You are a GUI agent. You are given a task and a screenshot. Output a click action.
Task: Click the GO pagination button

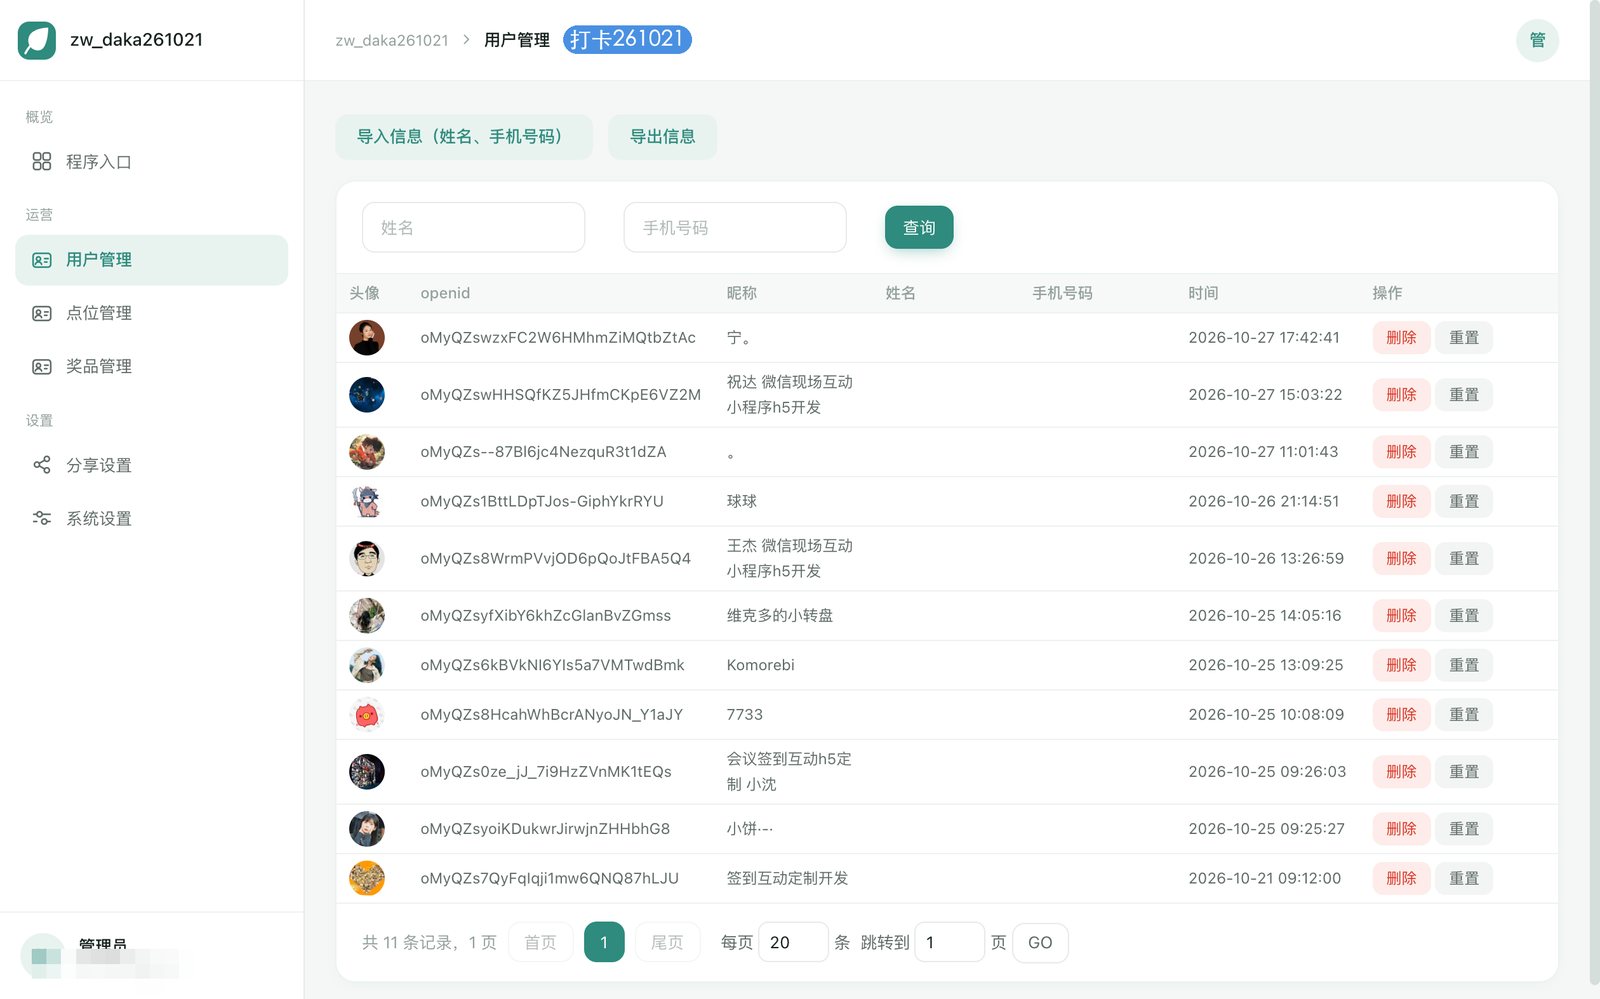1040,942
